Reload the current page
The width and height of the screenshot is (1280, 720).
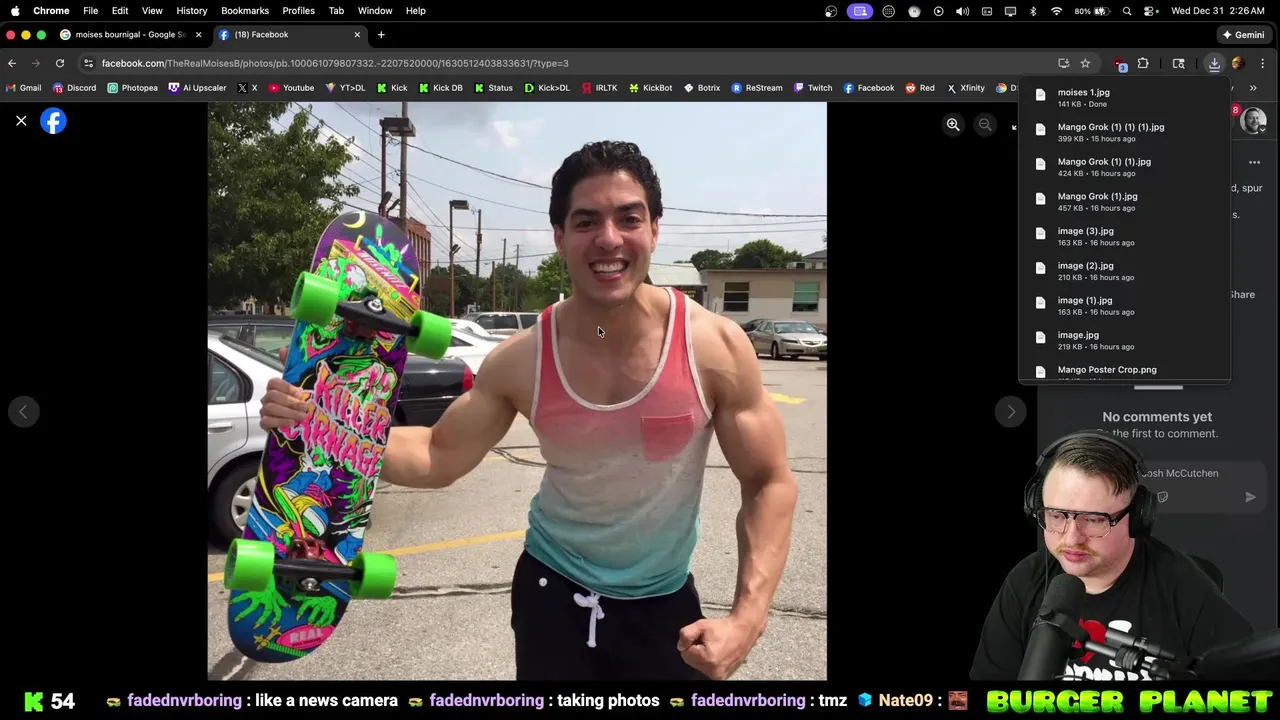pyautogui.click(x=60, y=63)
